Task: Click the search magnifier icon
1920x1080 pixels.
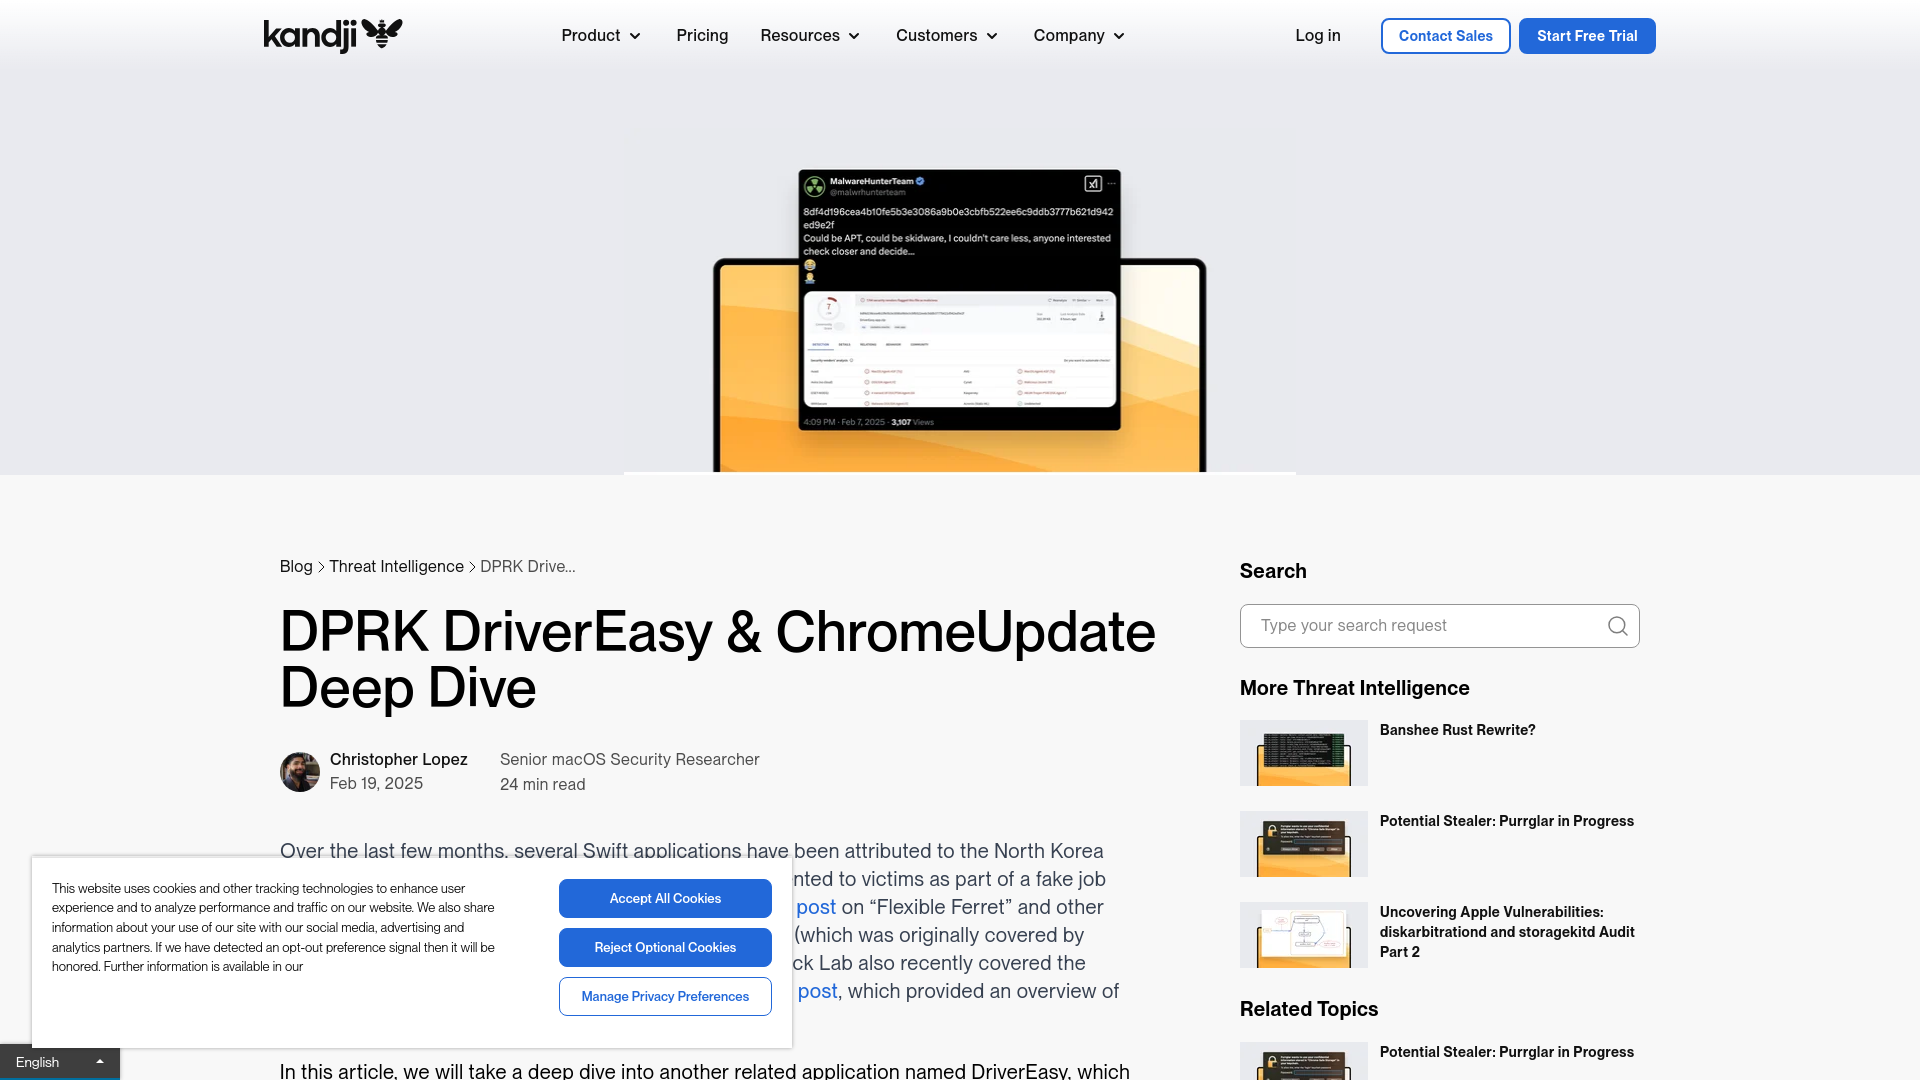Action: coord(1617,626)
